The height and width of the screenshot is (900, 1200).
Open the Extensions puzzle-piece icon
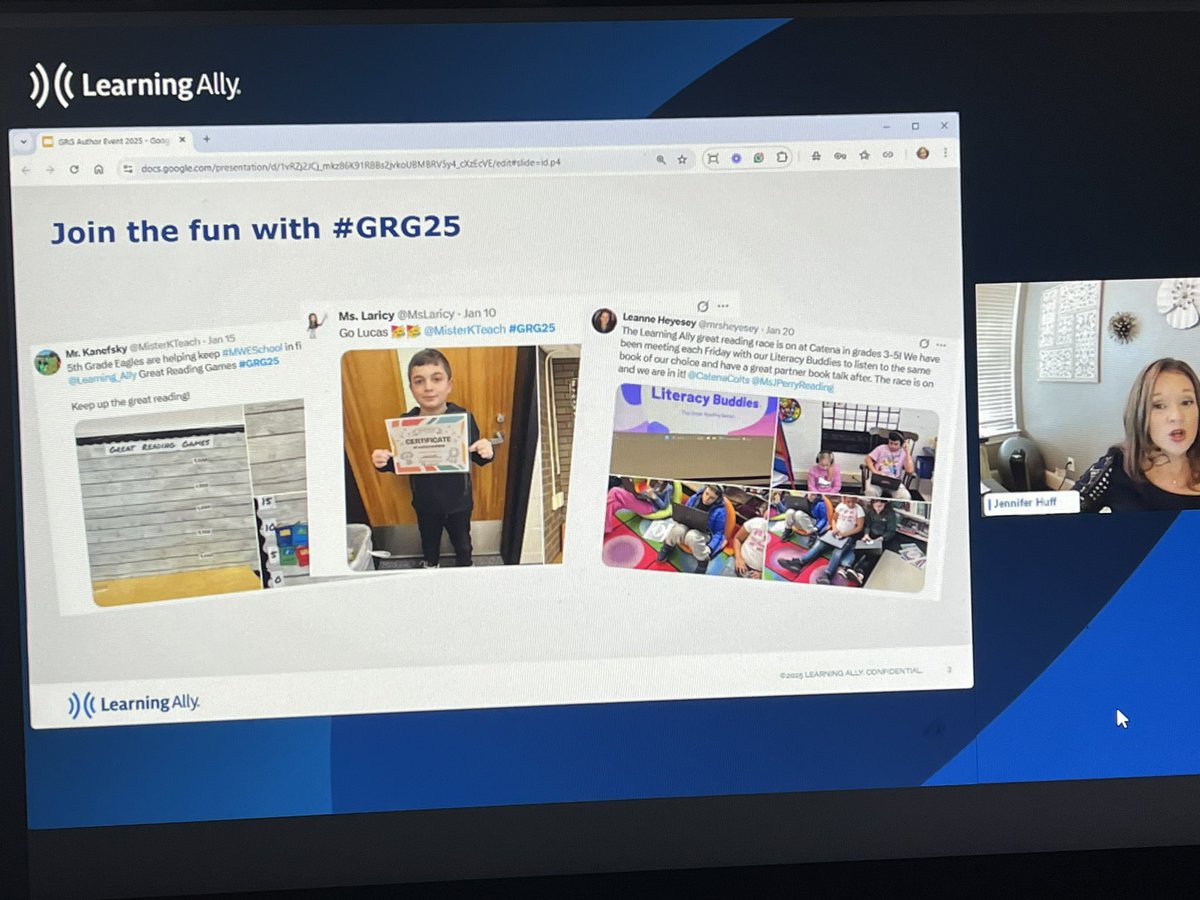(x=782, y=157)
